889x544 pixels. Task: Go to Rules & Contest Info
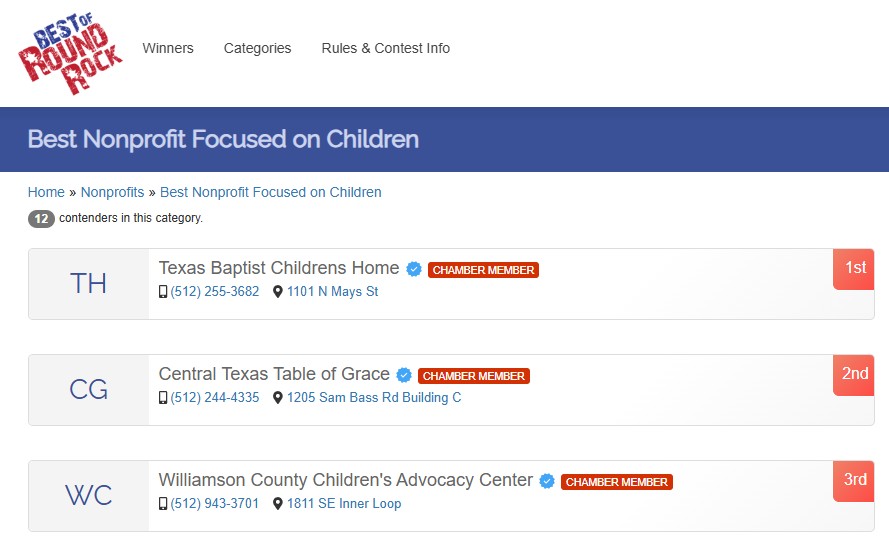coord(385,48)
